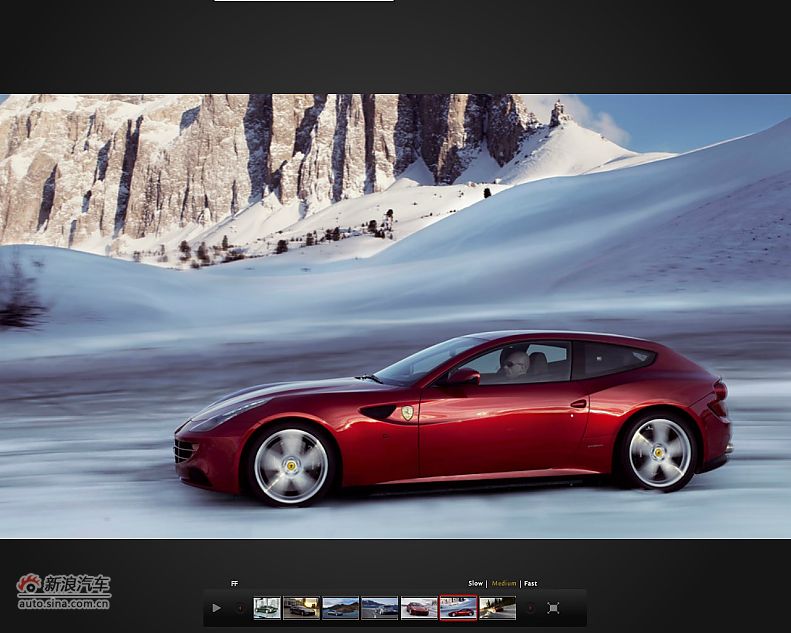Select the fourth thumbnail in filmstrip
The image size is (791, 633).
tap(379, 608)
